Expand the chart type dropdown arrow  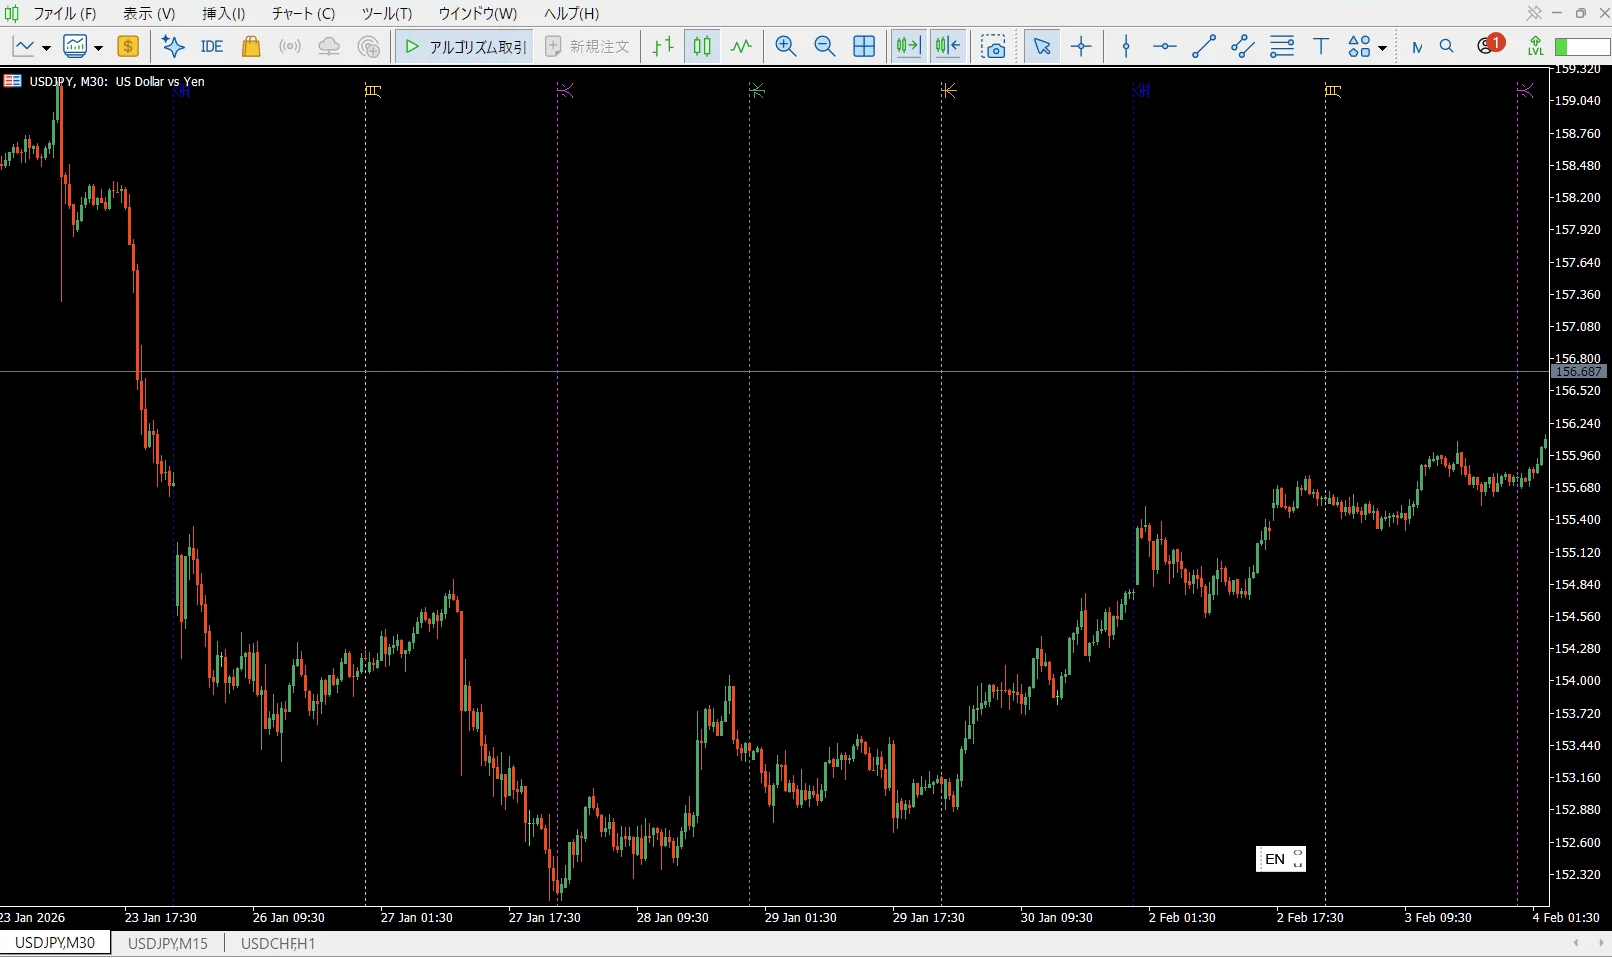pyautogui.click(x=46, y=47)
